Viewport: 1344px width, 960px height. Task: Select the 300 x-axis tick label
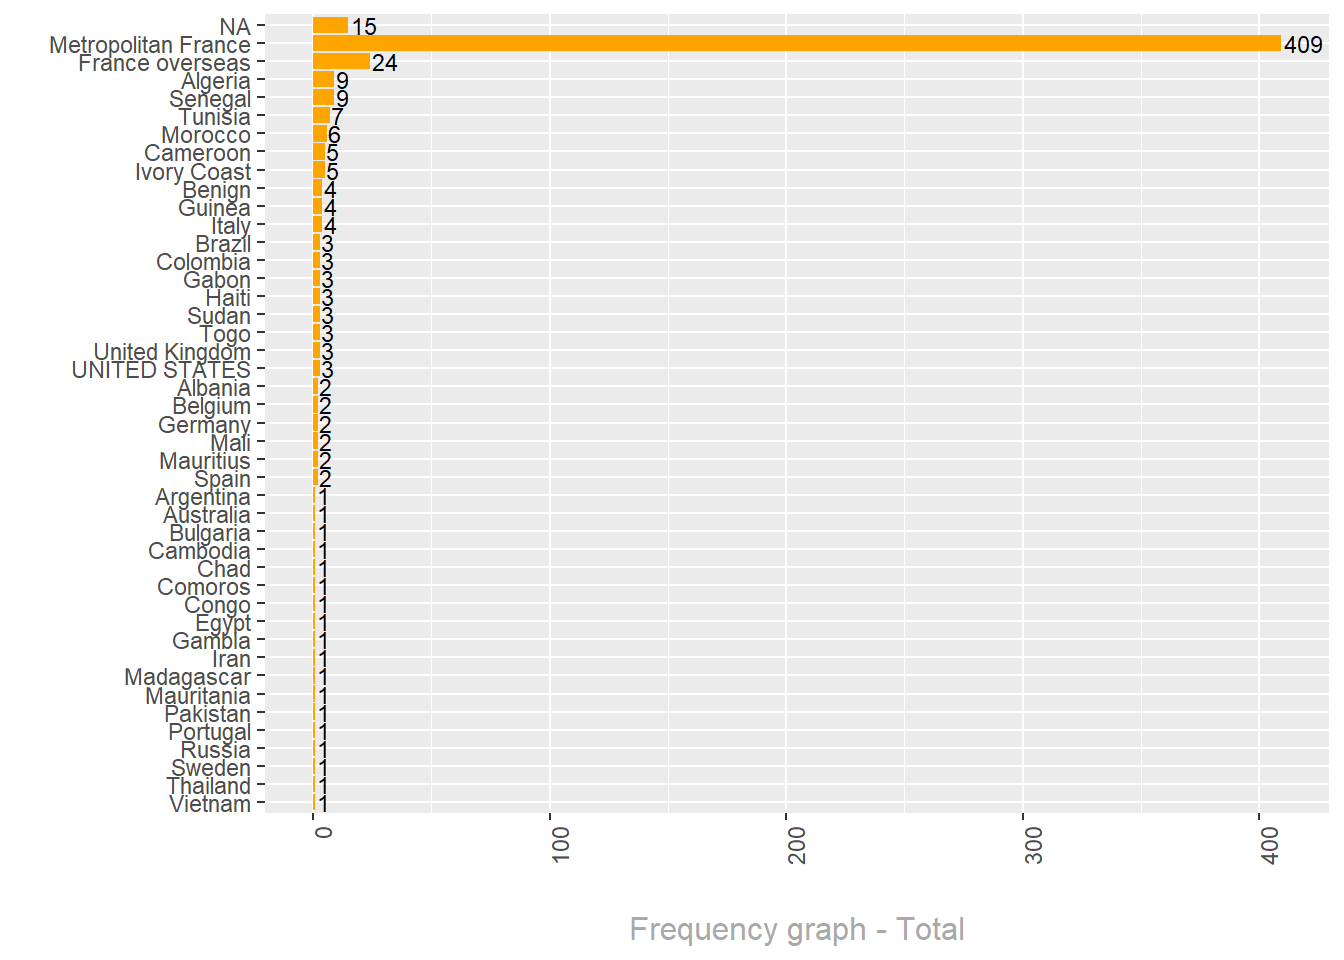coord(1034,845)
